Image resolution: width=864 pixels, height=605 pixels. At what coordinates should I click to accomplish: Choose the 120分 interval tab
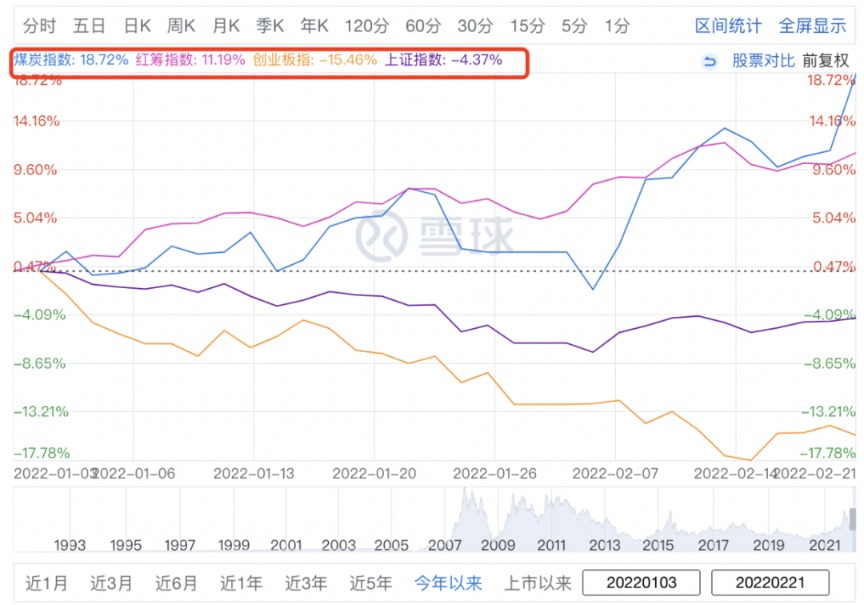click(x=366, y=26)
